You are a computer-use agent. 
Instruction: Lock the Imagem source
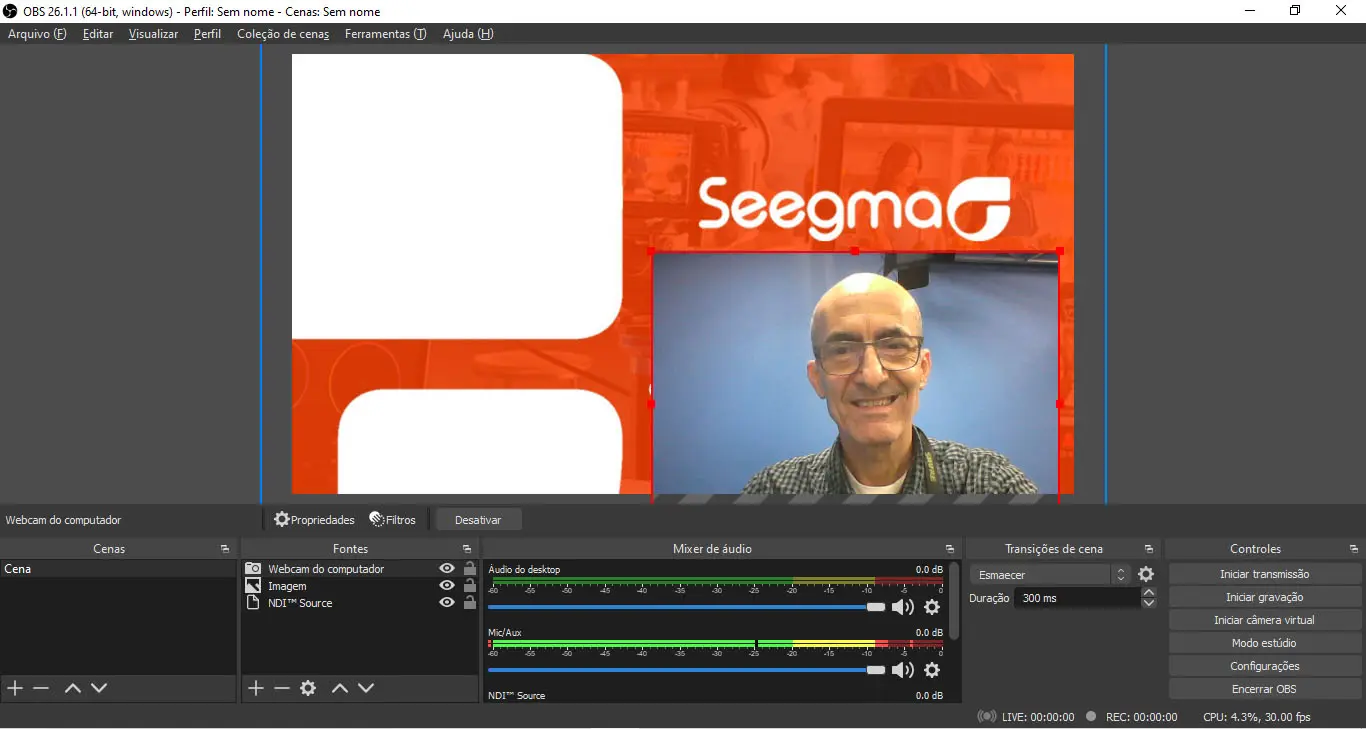(x=470, y=586)
